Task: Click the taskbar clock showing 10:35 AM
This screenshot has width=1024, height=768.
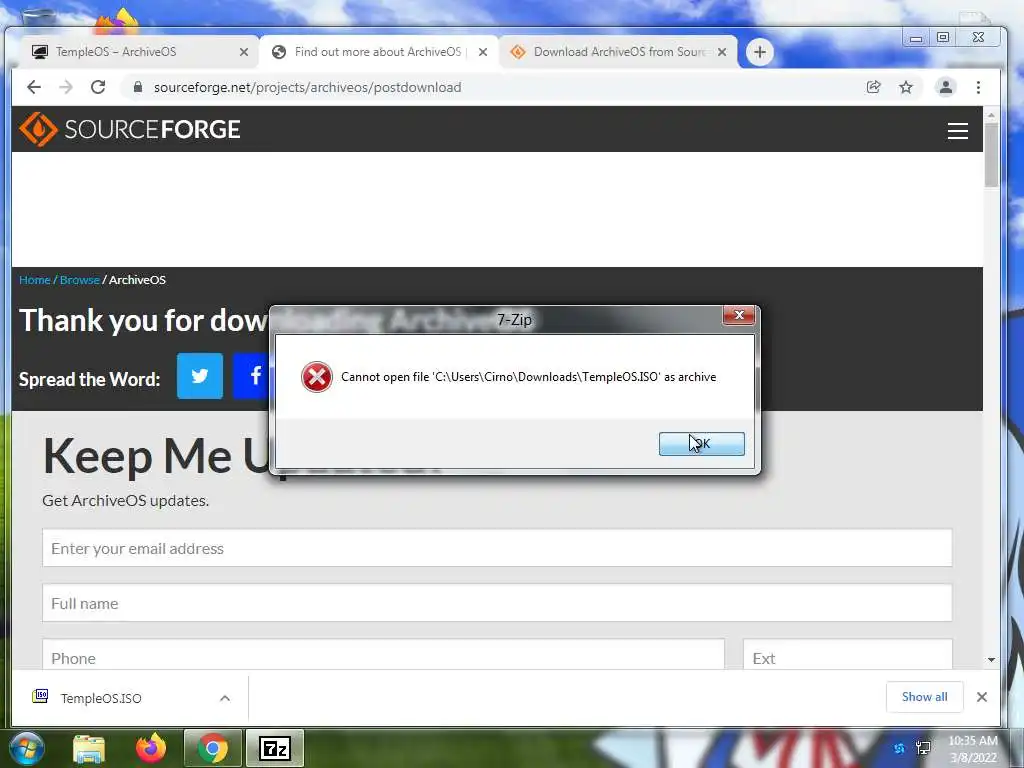Action: pos(973,749)
